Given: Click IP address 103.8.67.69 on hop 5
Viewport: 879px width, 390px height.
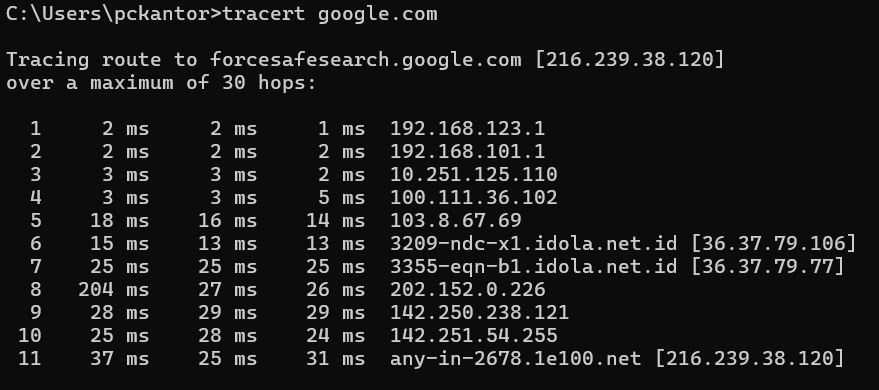Looking at the screenshot, I should (x=456, y=221).
